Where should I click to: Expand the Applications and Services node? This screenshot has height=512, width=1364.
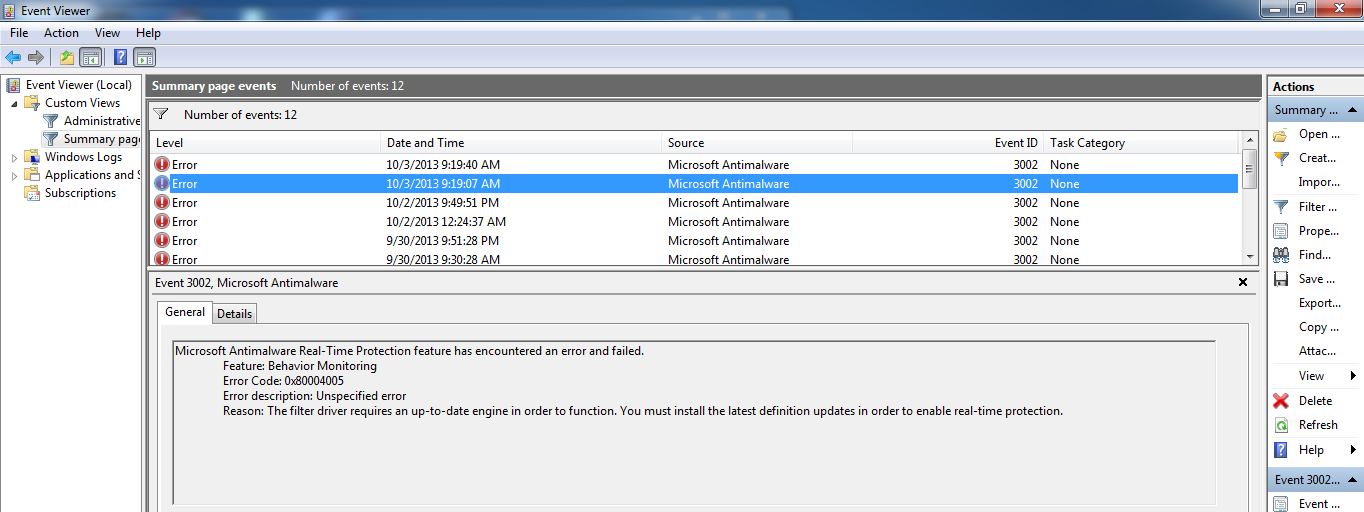point(15,175)
